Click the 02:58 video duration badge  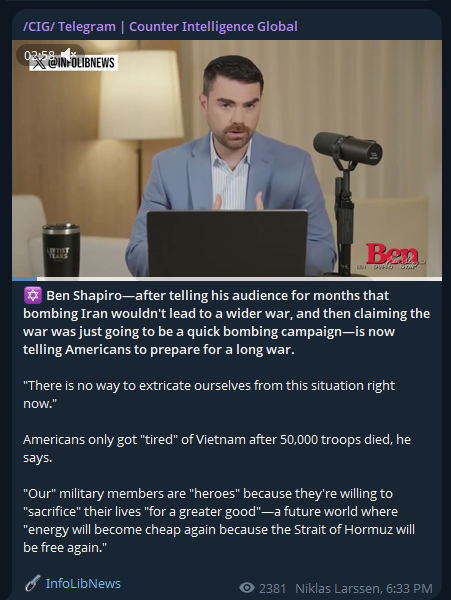(39, 55)
